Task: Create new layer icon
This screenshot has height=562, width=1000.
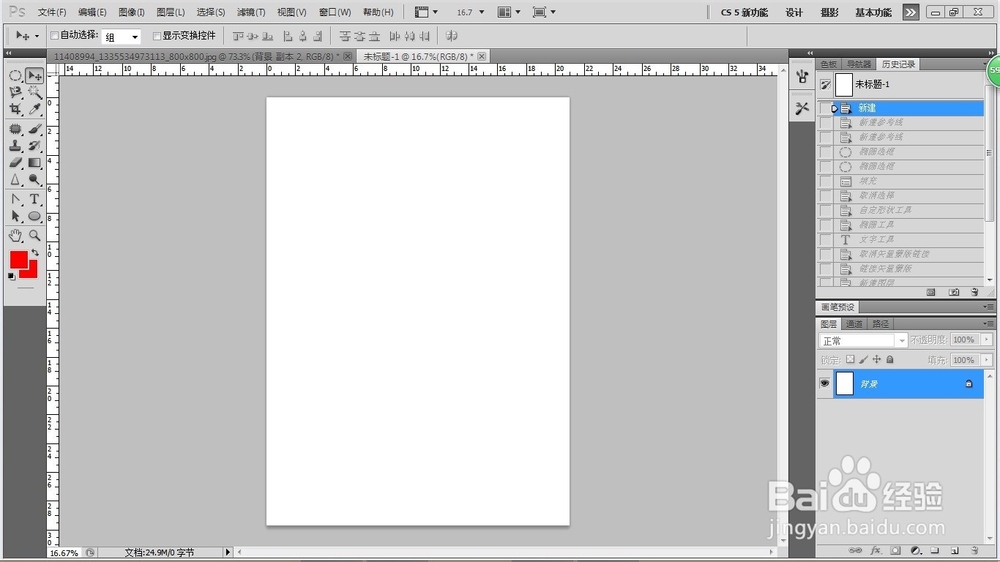Action: 955,550
